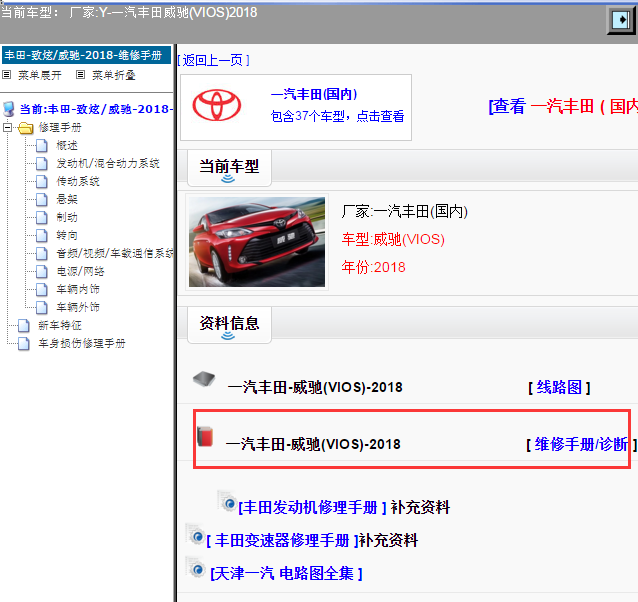This screenshot has height=602, width=638.
Task: Open 车身损伤修理手册 document
Action: click(82, 343)
